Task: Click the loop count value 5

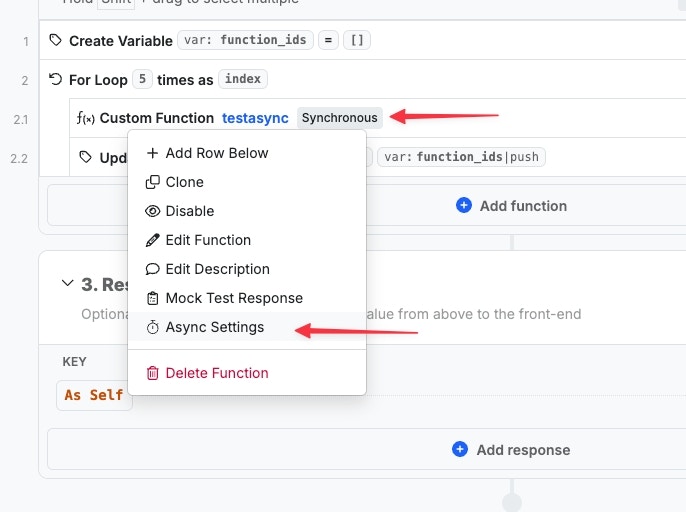Action: click(143, 79)
